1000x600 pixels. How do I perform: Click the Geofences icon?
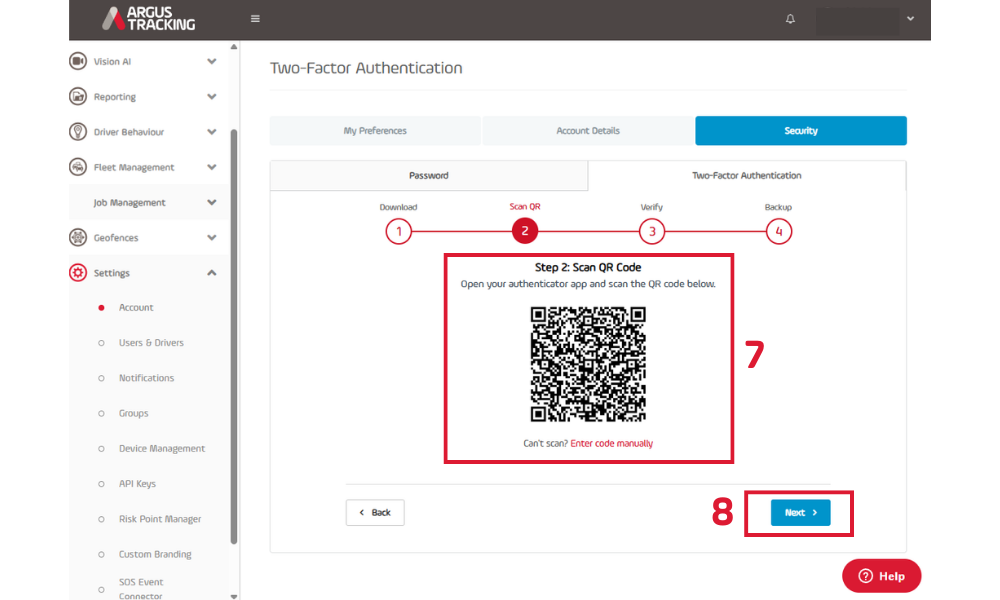(78, 237)
